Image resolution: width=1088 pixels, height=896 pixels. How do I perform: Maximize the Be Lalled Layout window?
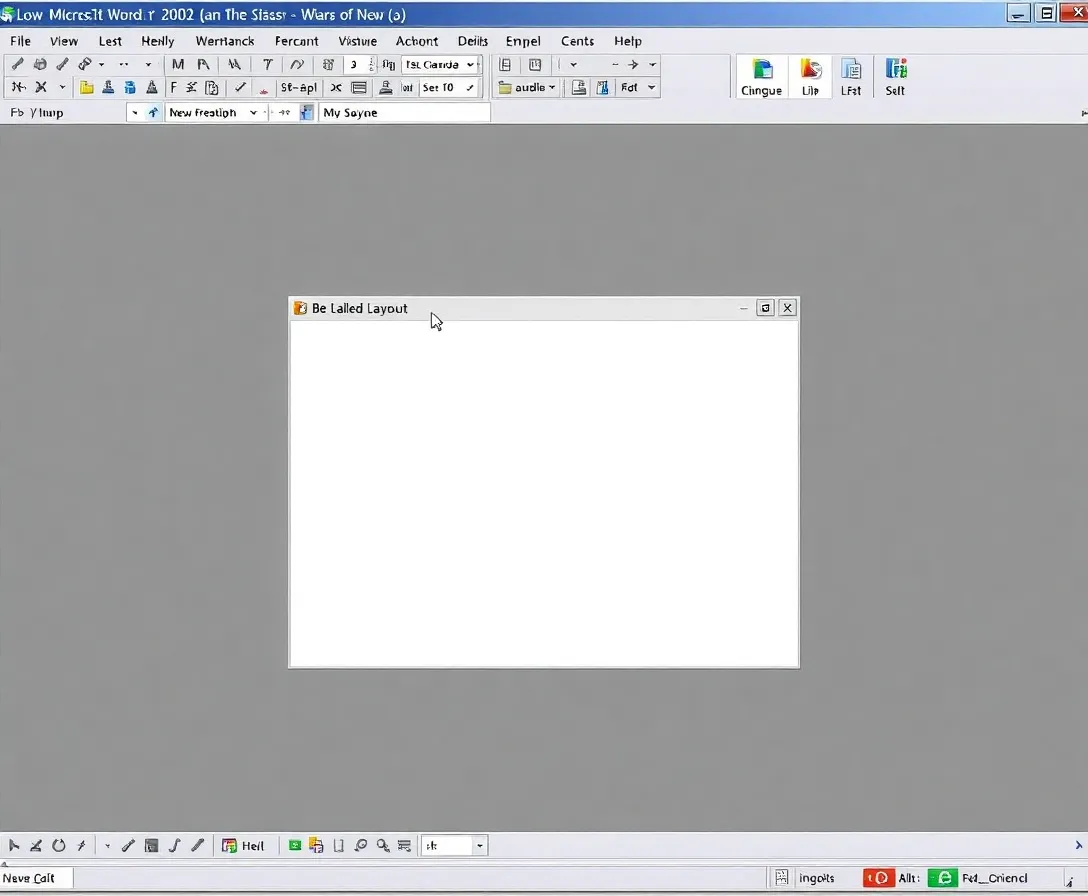[765, 308]
